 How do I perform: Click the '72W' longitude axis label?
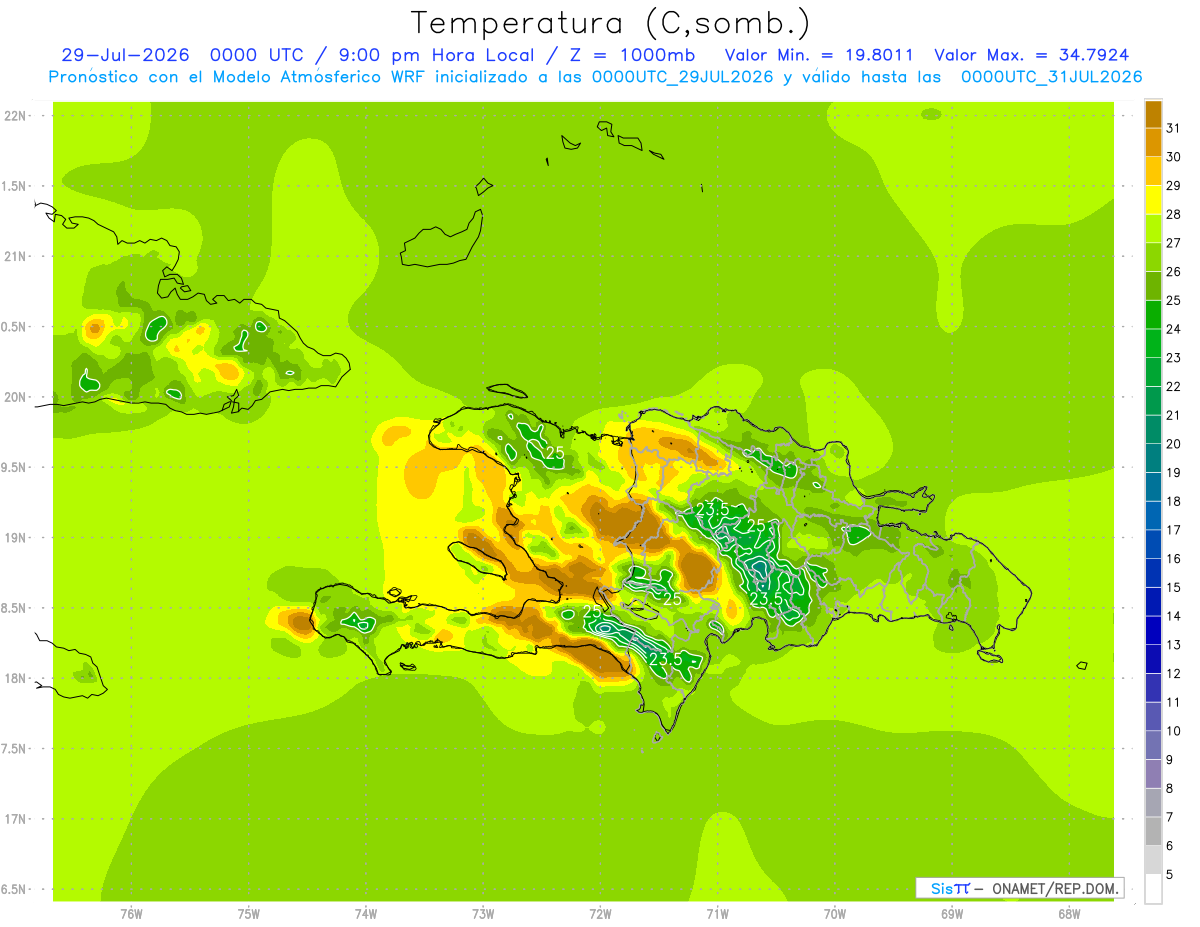coord(600,914)
